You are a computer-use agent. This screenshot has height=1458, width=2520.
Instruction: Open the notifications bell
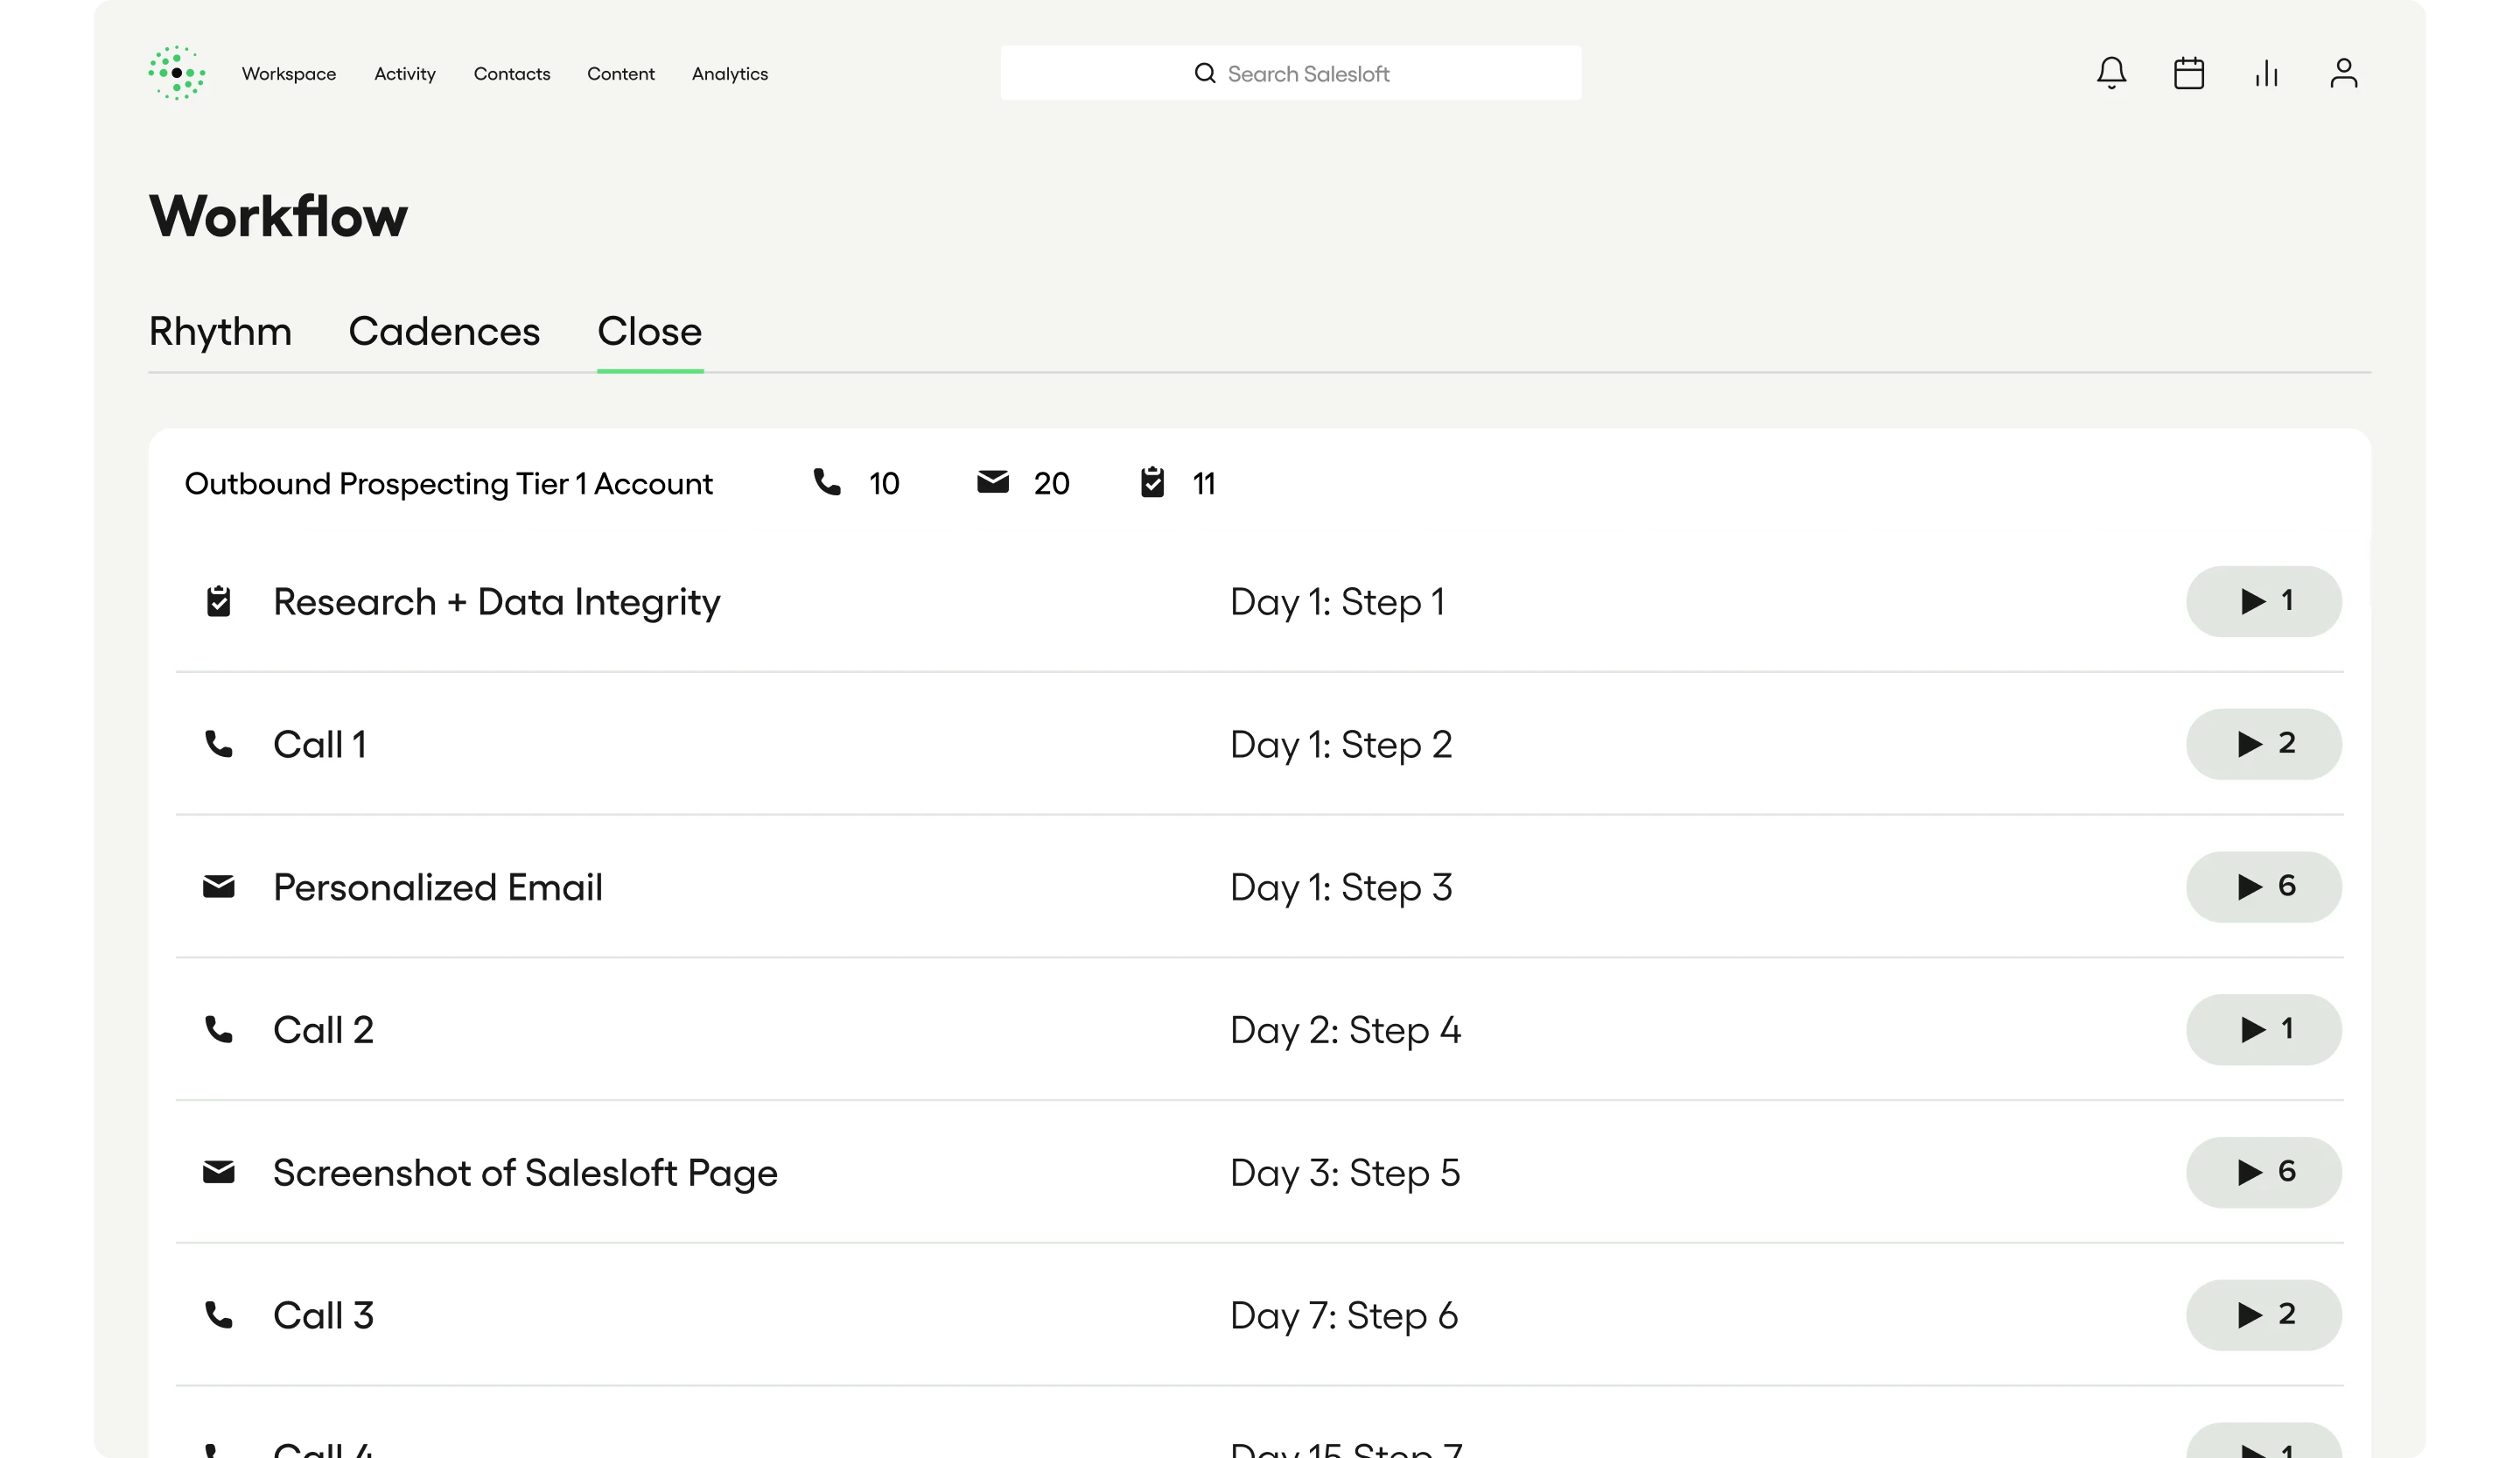2111,73
